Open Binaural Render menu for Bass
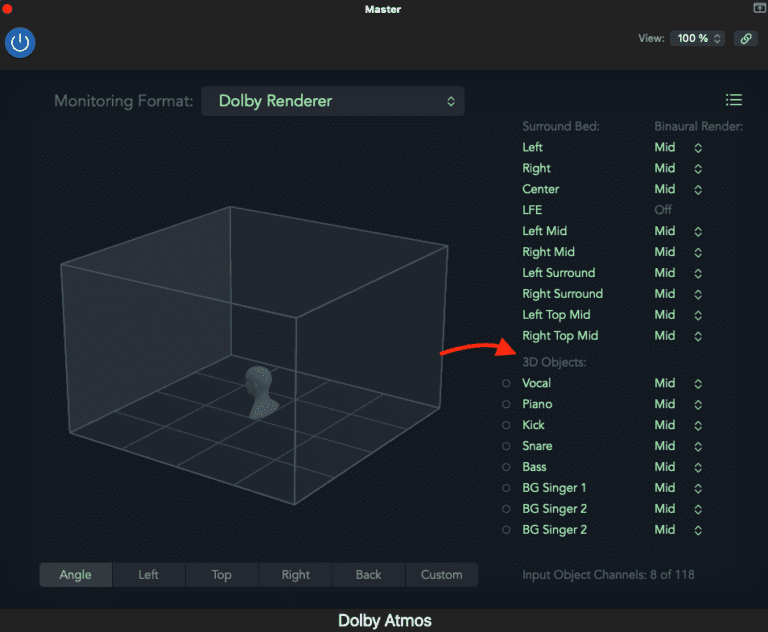Image resolution: width=768 pixels, height=632 pixels. point(678,467)
